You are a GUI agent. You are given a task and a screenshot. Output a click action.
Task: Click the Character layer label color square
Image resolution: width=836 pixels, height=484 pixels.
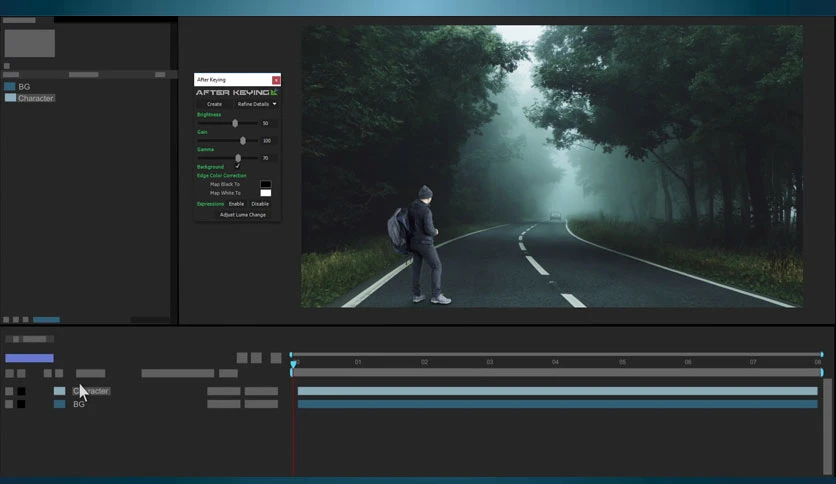[59, 391]
